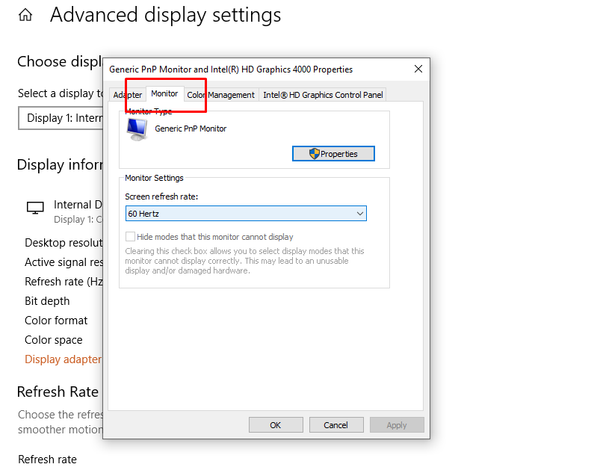Screen dimensions: 600x467
Task: Click the Advanced display settings heading
Action: click(x=165, y=16)
